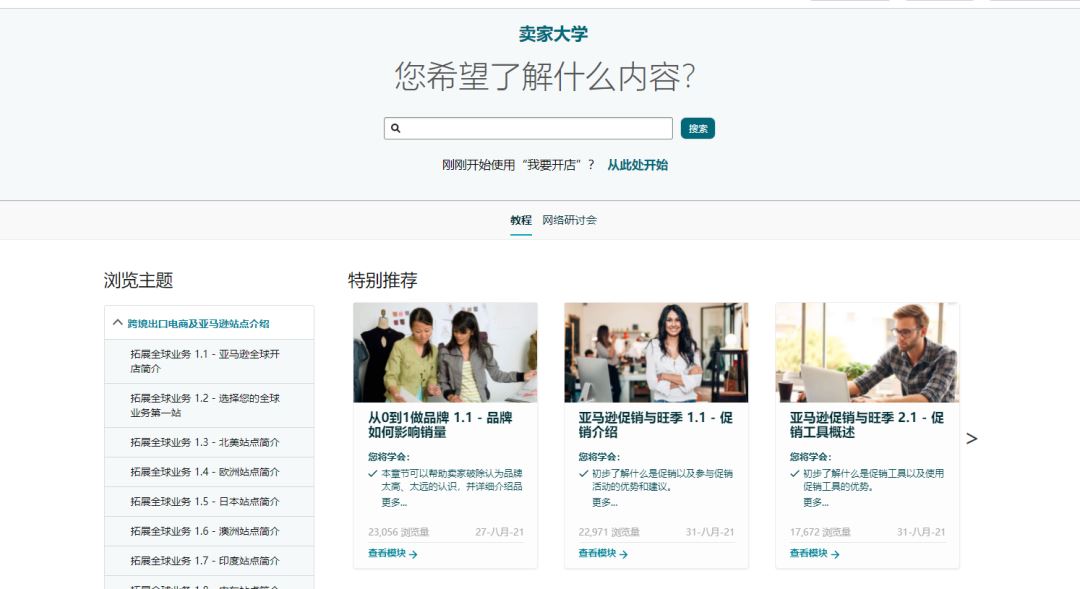1080x589 pixels.
Task: Open 拓展全球业务 1.7 - 印度站点简介
Action: click(x=209, y=561)
